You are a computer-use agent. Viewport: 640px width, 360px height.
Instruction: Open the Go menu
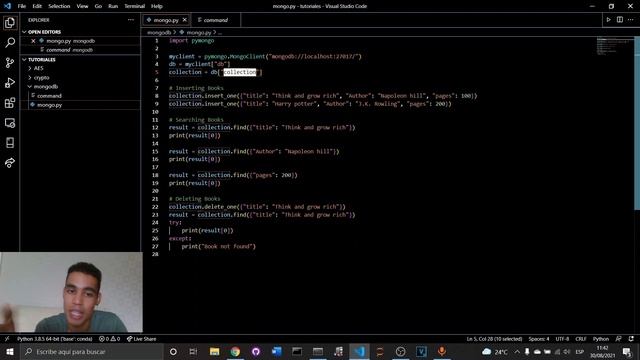[98, 6]
